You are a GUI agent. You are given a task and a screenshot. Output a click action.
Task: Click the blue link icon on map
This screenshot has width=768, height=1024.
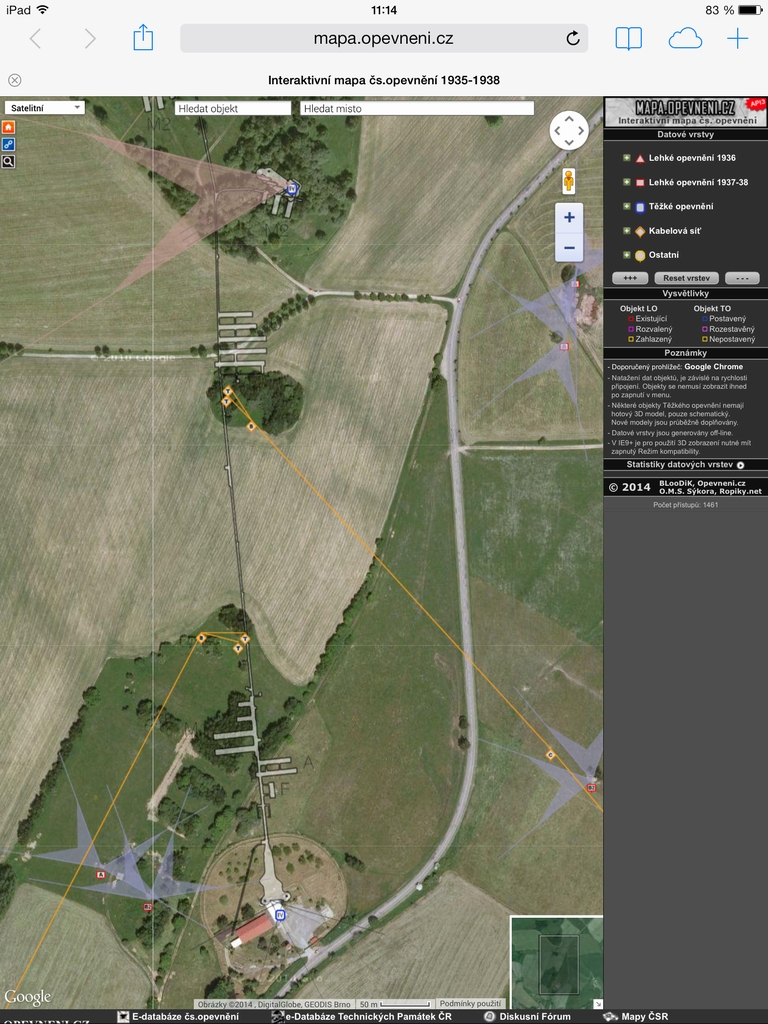tap(8, 144)
